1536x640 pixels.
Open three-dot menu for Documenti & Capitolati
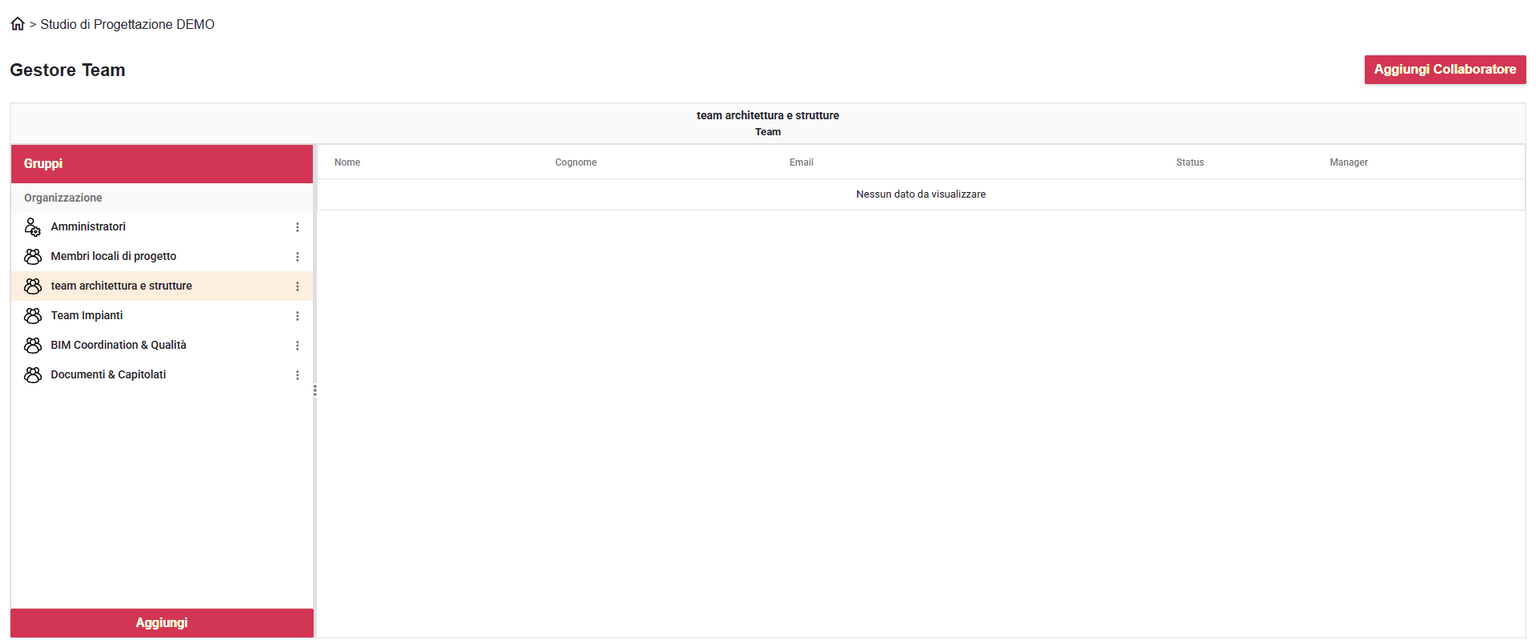(297, 375)
